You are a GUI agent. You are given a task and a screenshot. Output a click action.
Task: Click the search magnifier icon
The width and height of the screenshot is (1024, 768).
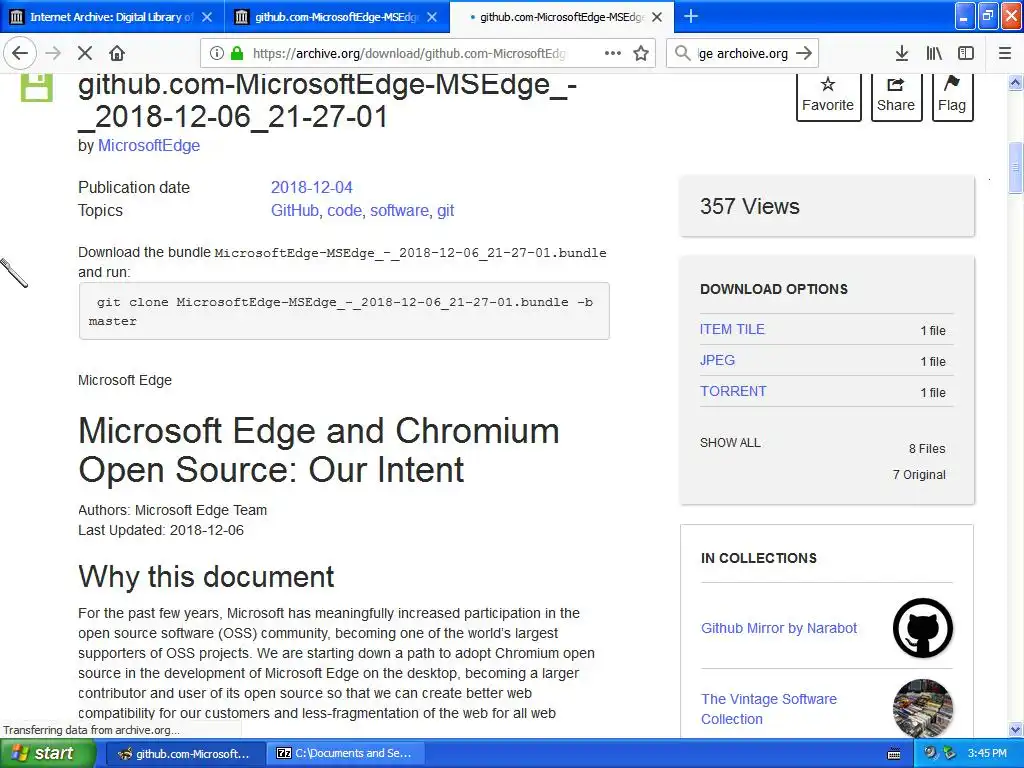point(682,53)
